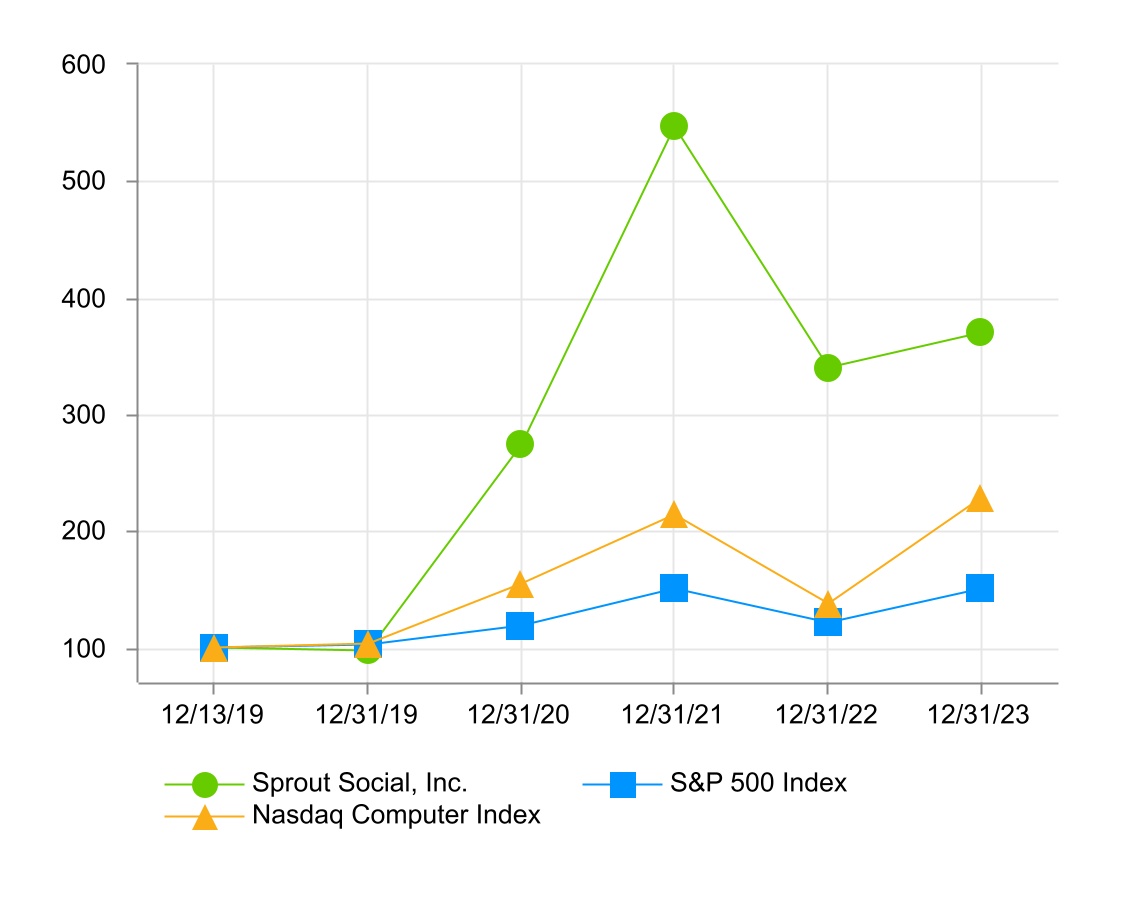Click Nasdaq Computer Index triangle at 12/31/20
Screen dimensions: 1122x904
tap(520, 585)
